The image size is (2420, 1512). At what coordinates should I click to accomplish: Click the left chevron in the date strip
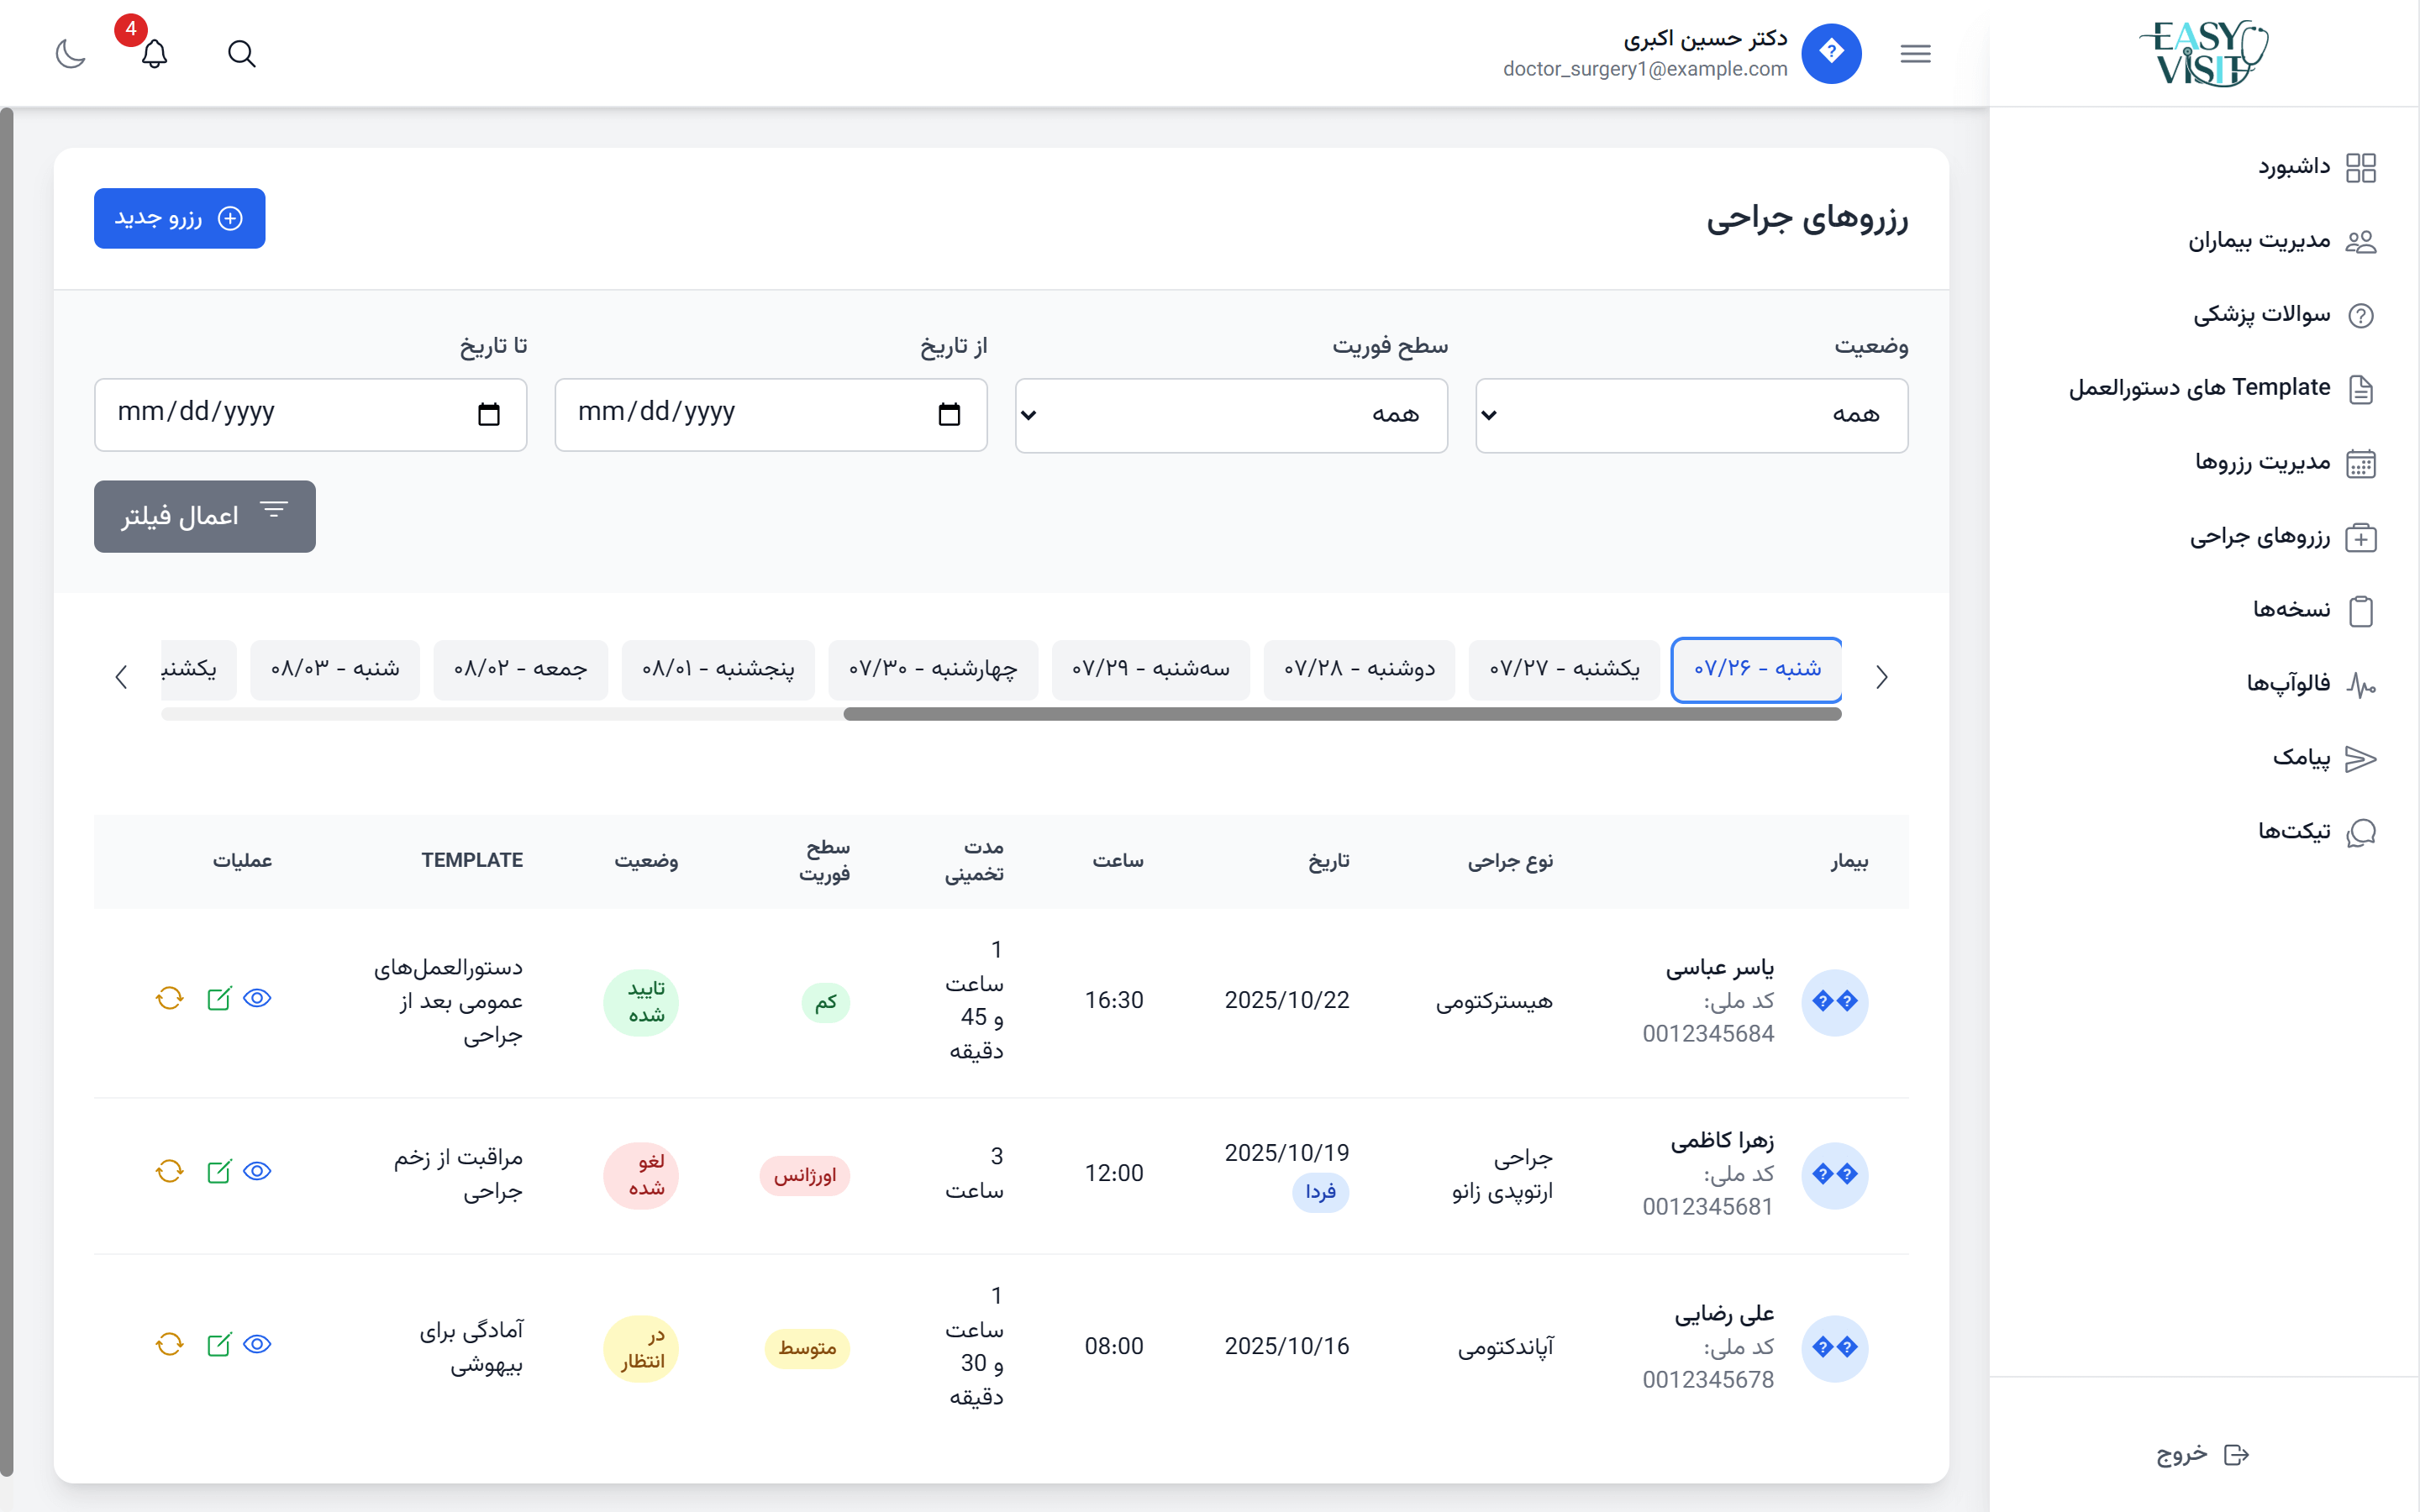pos(121,677)
